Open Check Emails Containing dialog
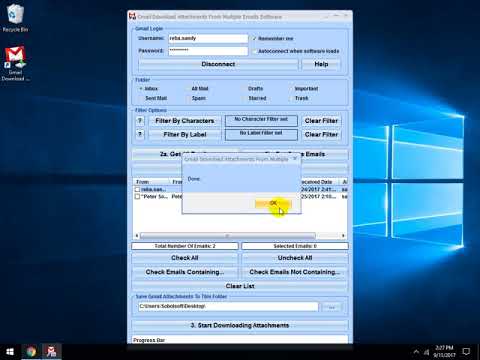 tap(185, 272)
